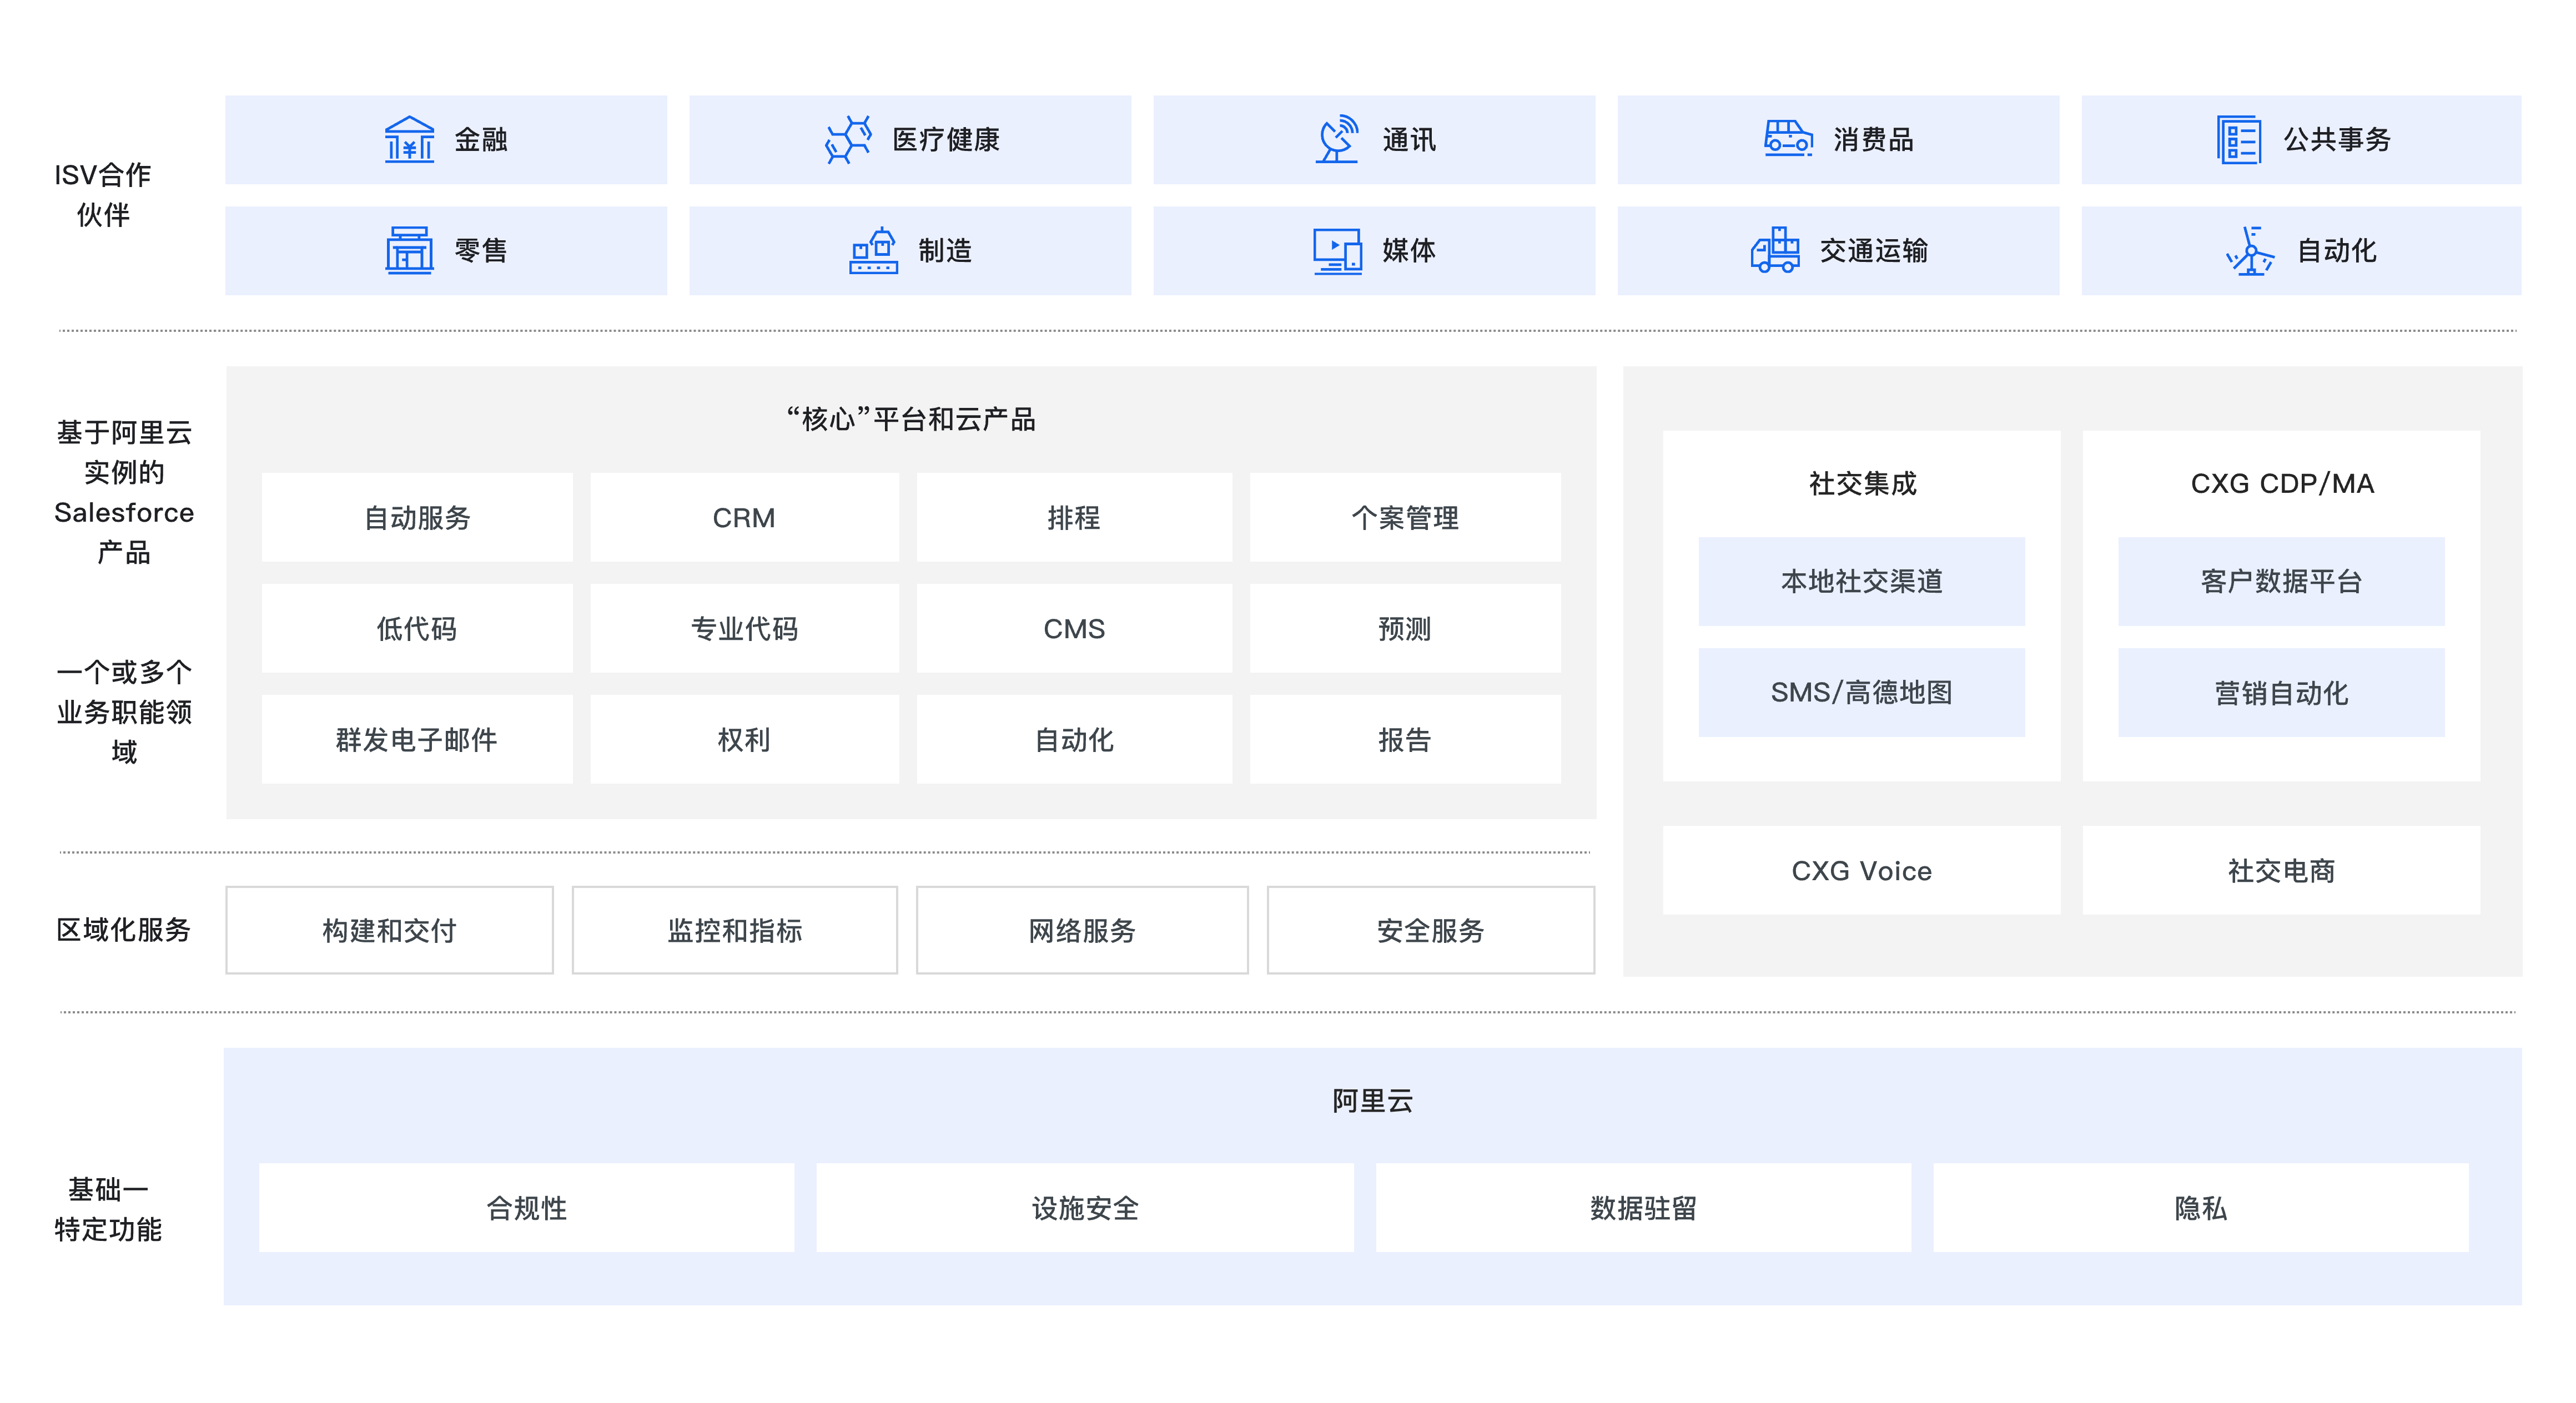The image size is (2576, 1403).
Task: Click the 客户数据平台 item
Action: pos(2281,581)
